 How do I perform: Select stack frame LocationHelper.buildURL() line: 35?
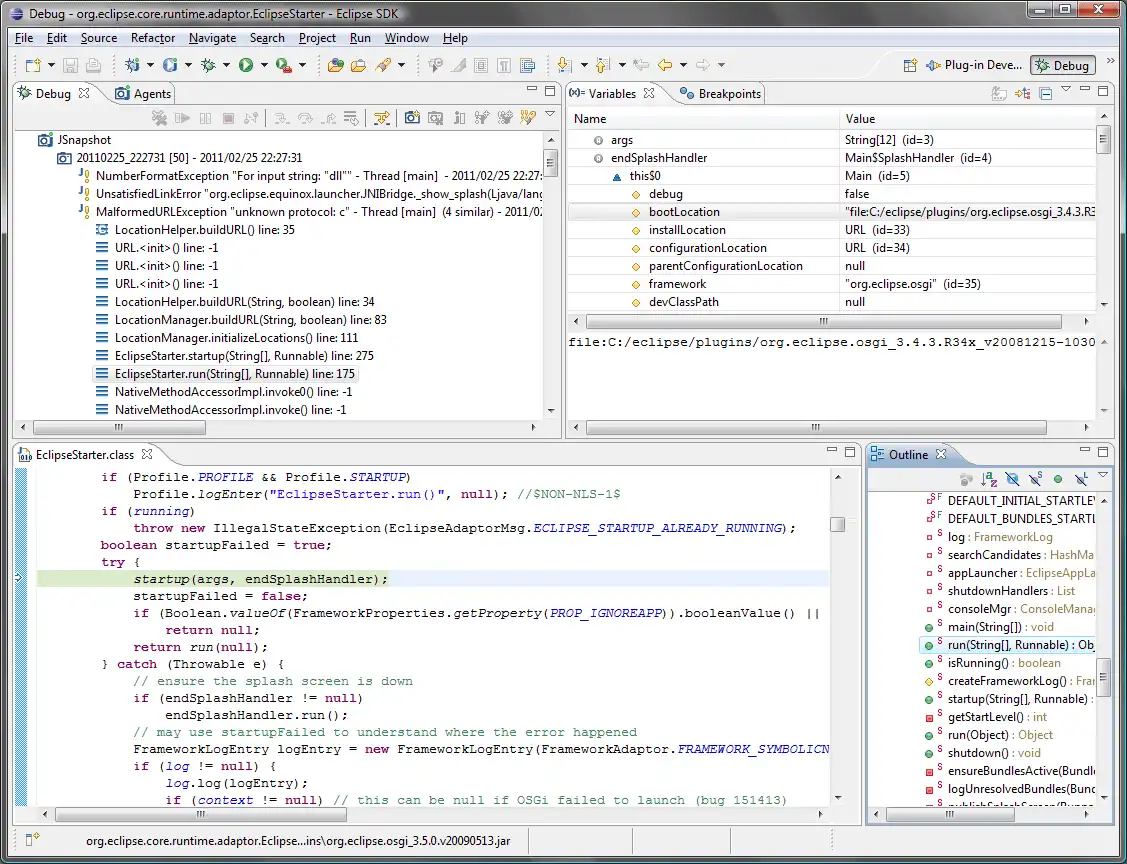(204, 230)
